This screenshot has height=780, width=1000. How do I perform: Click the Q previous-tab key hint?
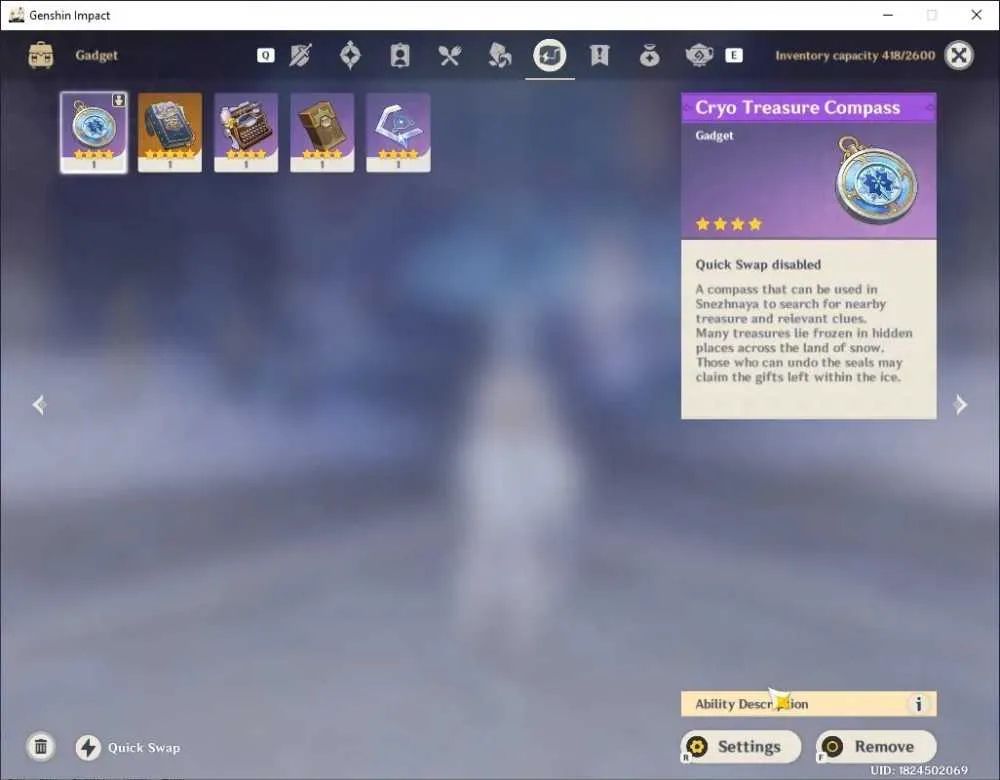265,55
